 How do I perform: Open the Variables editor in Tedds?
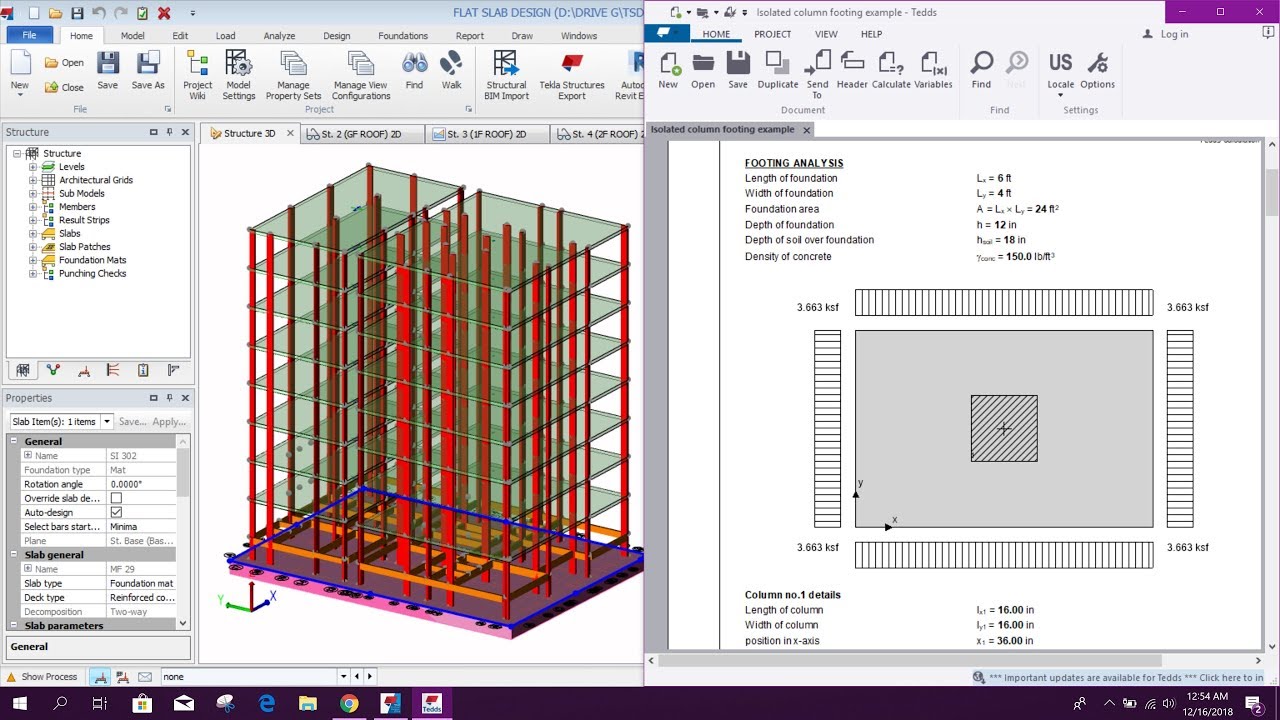(x=933, y=70)
